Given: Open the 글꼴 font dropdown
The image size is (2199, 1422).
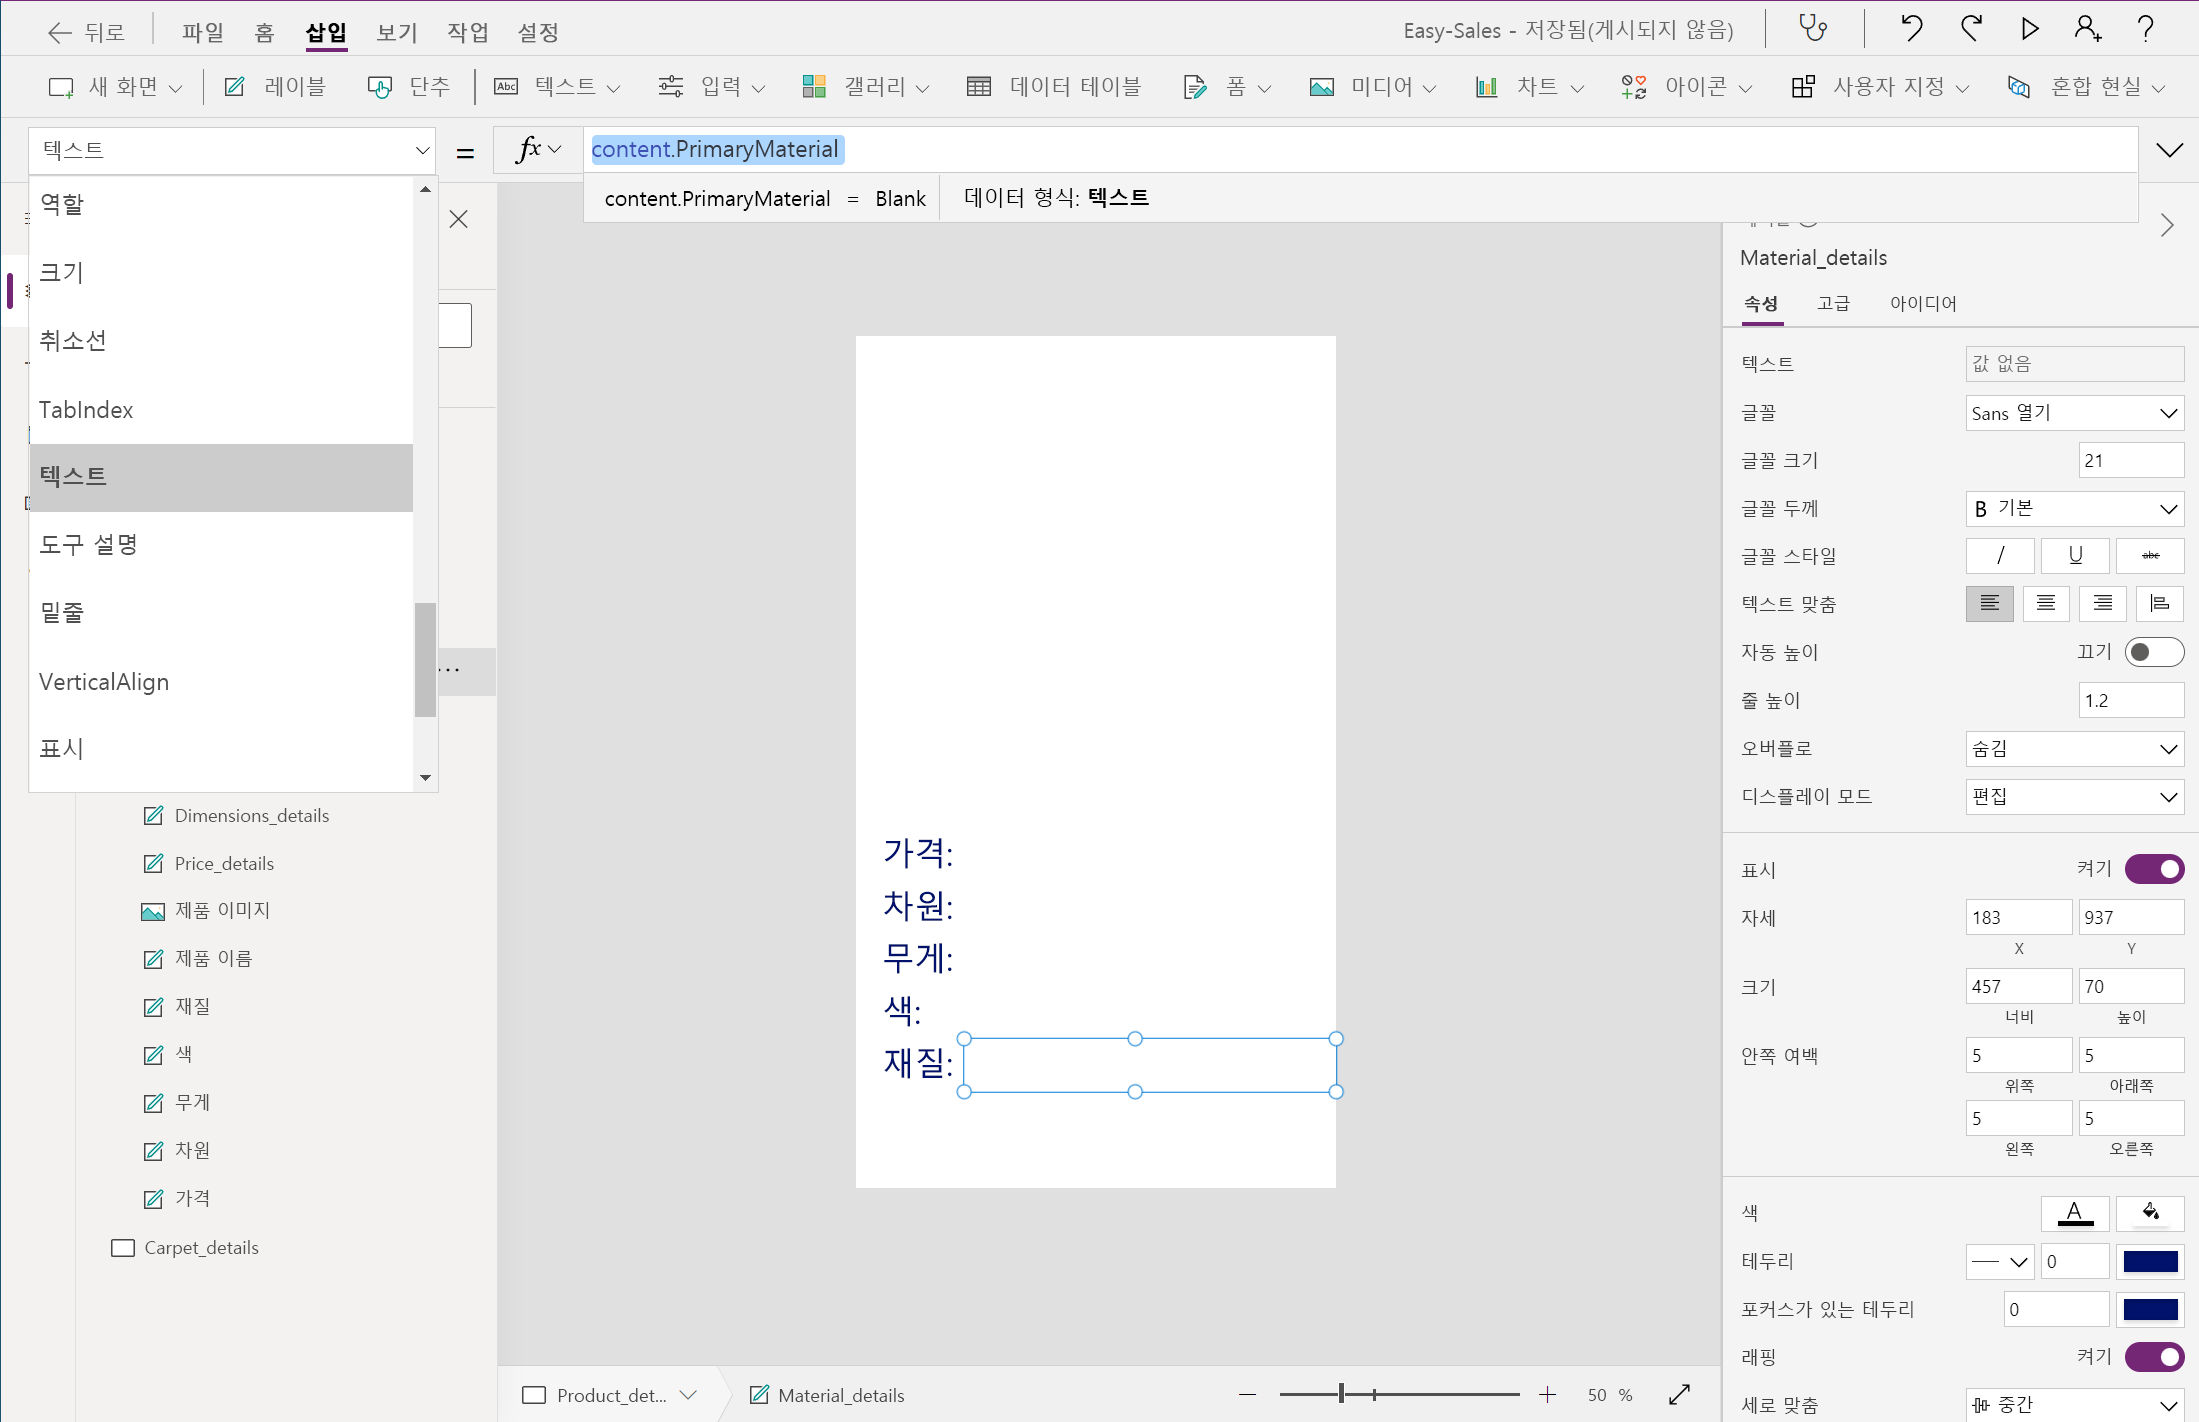Looking at the screenshot, I should [2074, 413].
